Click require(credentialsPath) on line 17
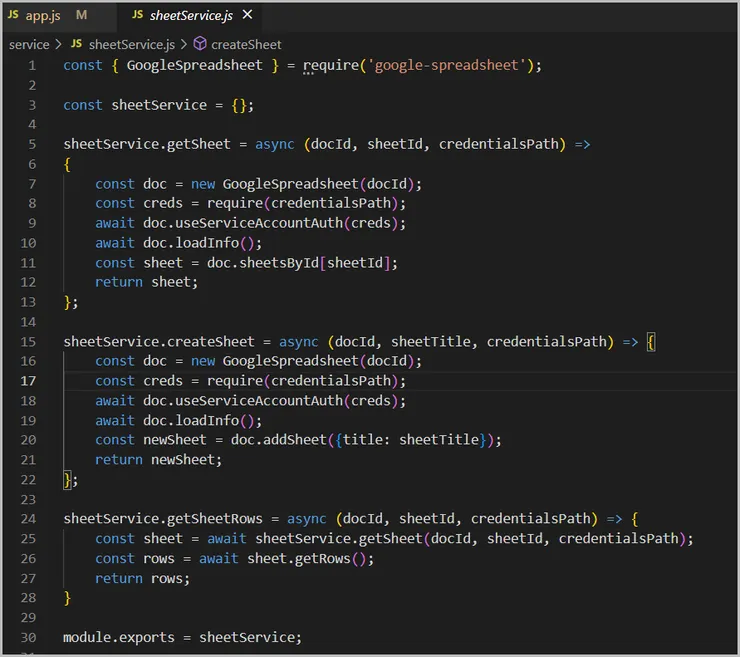 tap(303, 381)
